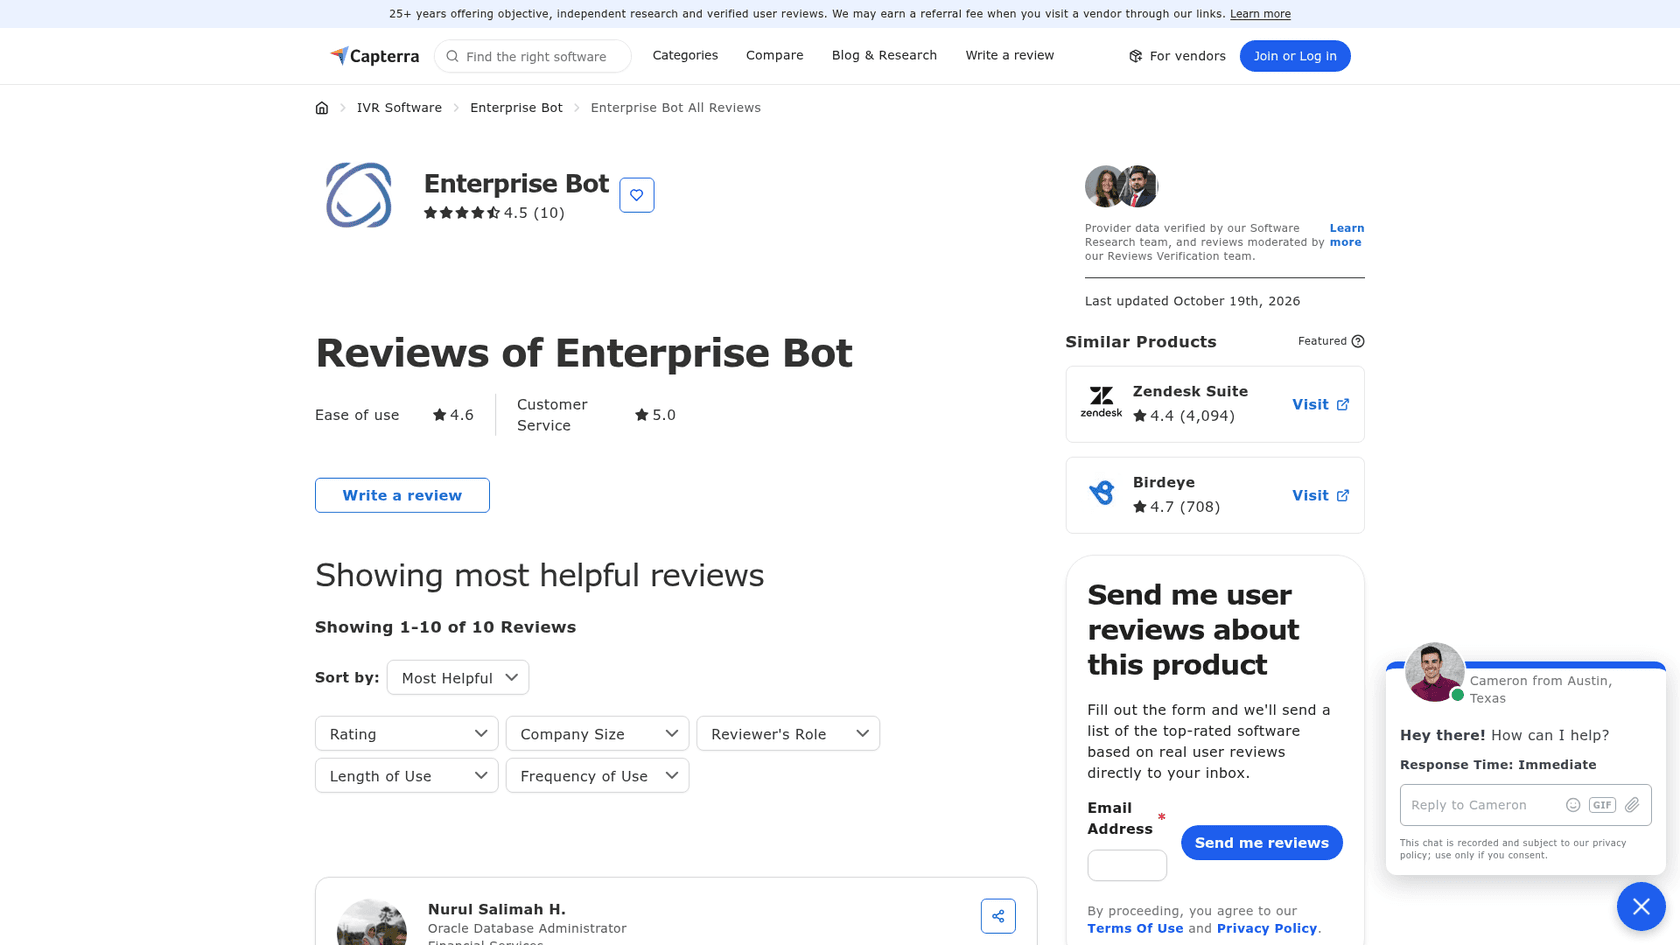Click the Nurul Salimah H. reviewer name
Image resolution: width=1680 pixels, height=945 pixels.
pos(497,909)
